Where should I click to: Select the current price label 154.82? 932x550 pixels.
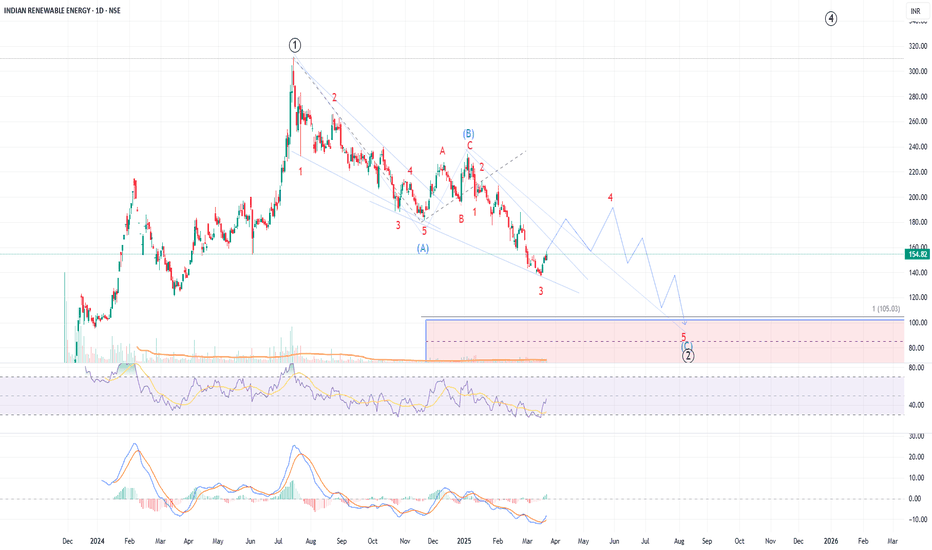pyautogui.click(x=917, y=254)
